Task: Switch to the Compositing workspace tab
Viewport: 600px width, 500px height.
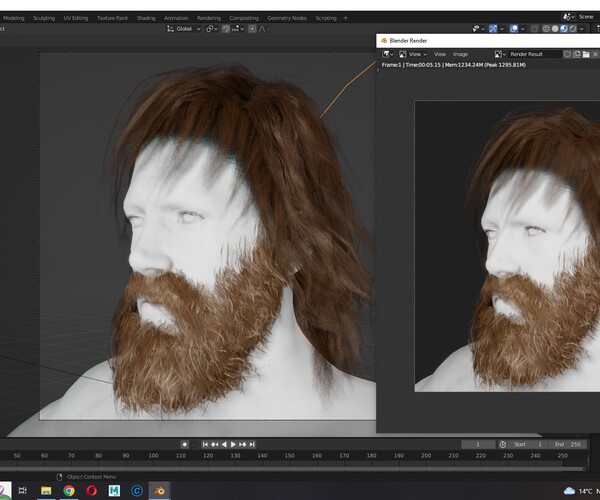Action: [x=244, y=18]
